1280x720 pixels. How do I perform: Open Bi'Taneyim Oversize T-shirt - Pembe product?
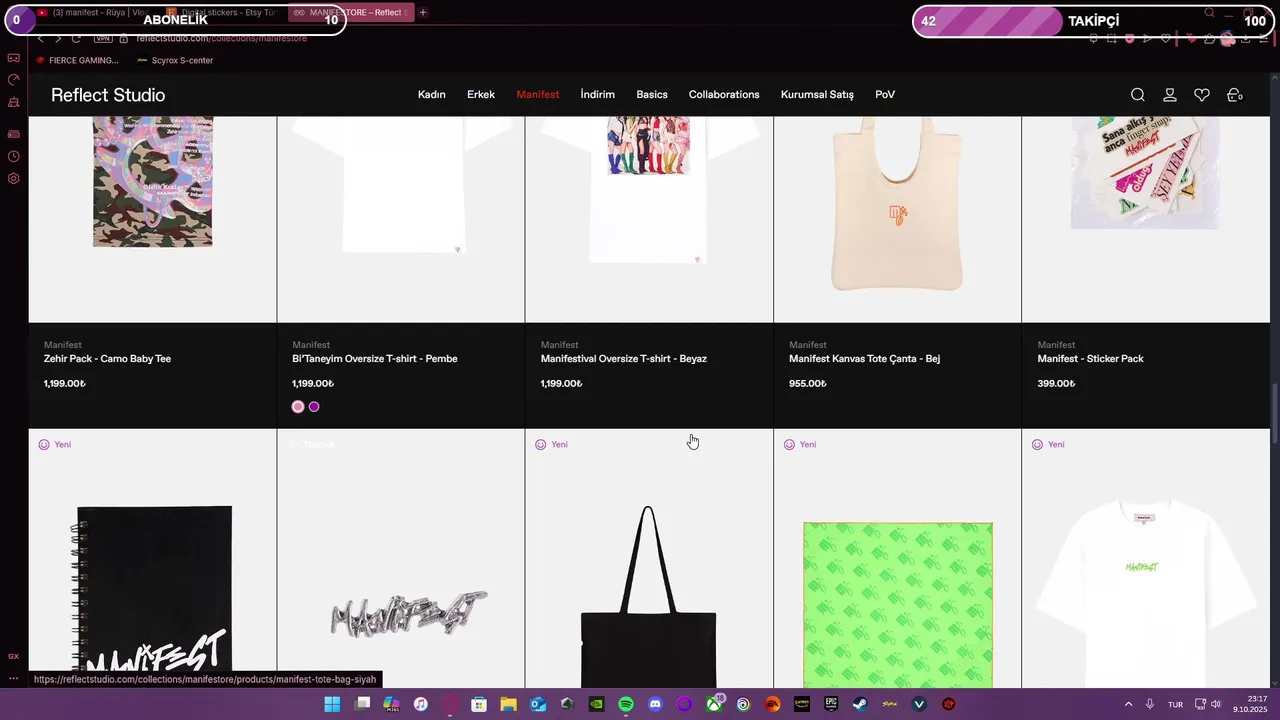(375, 359)
